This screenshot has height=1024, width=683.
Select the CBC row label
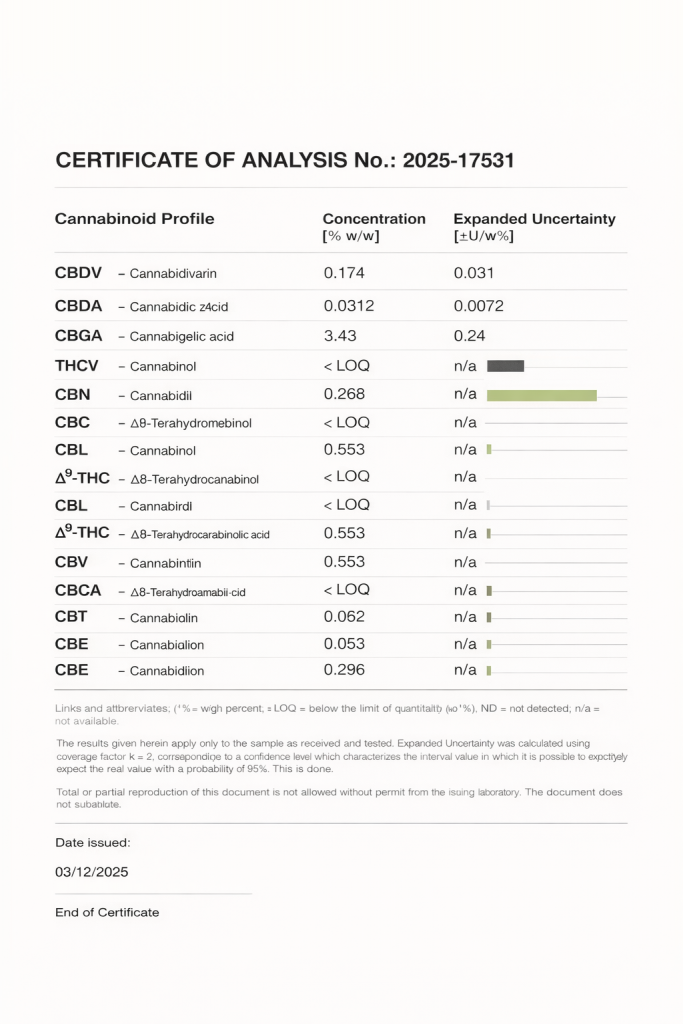72,422
